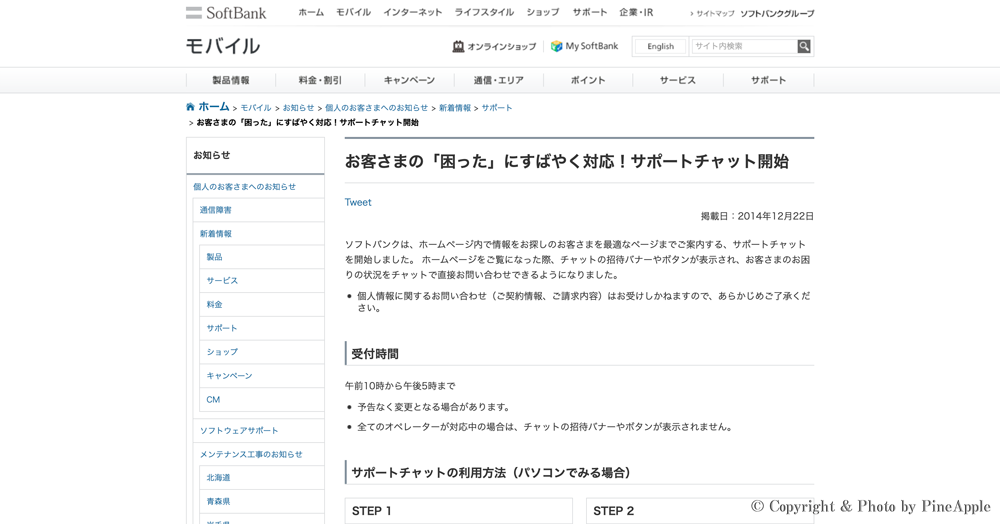Select the 製品情報 navigation tab
Screen dimensions: 1000x524
[x=231, y=80]
